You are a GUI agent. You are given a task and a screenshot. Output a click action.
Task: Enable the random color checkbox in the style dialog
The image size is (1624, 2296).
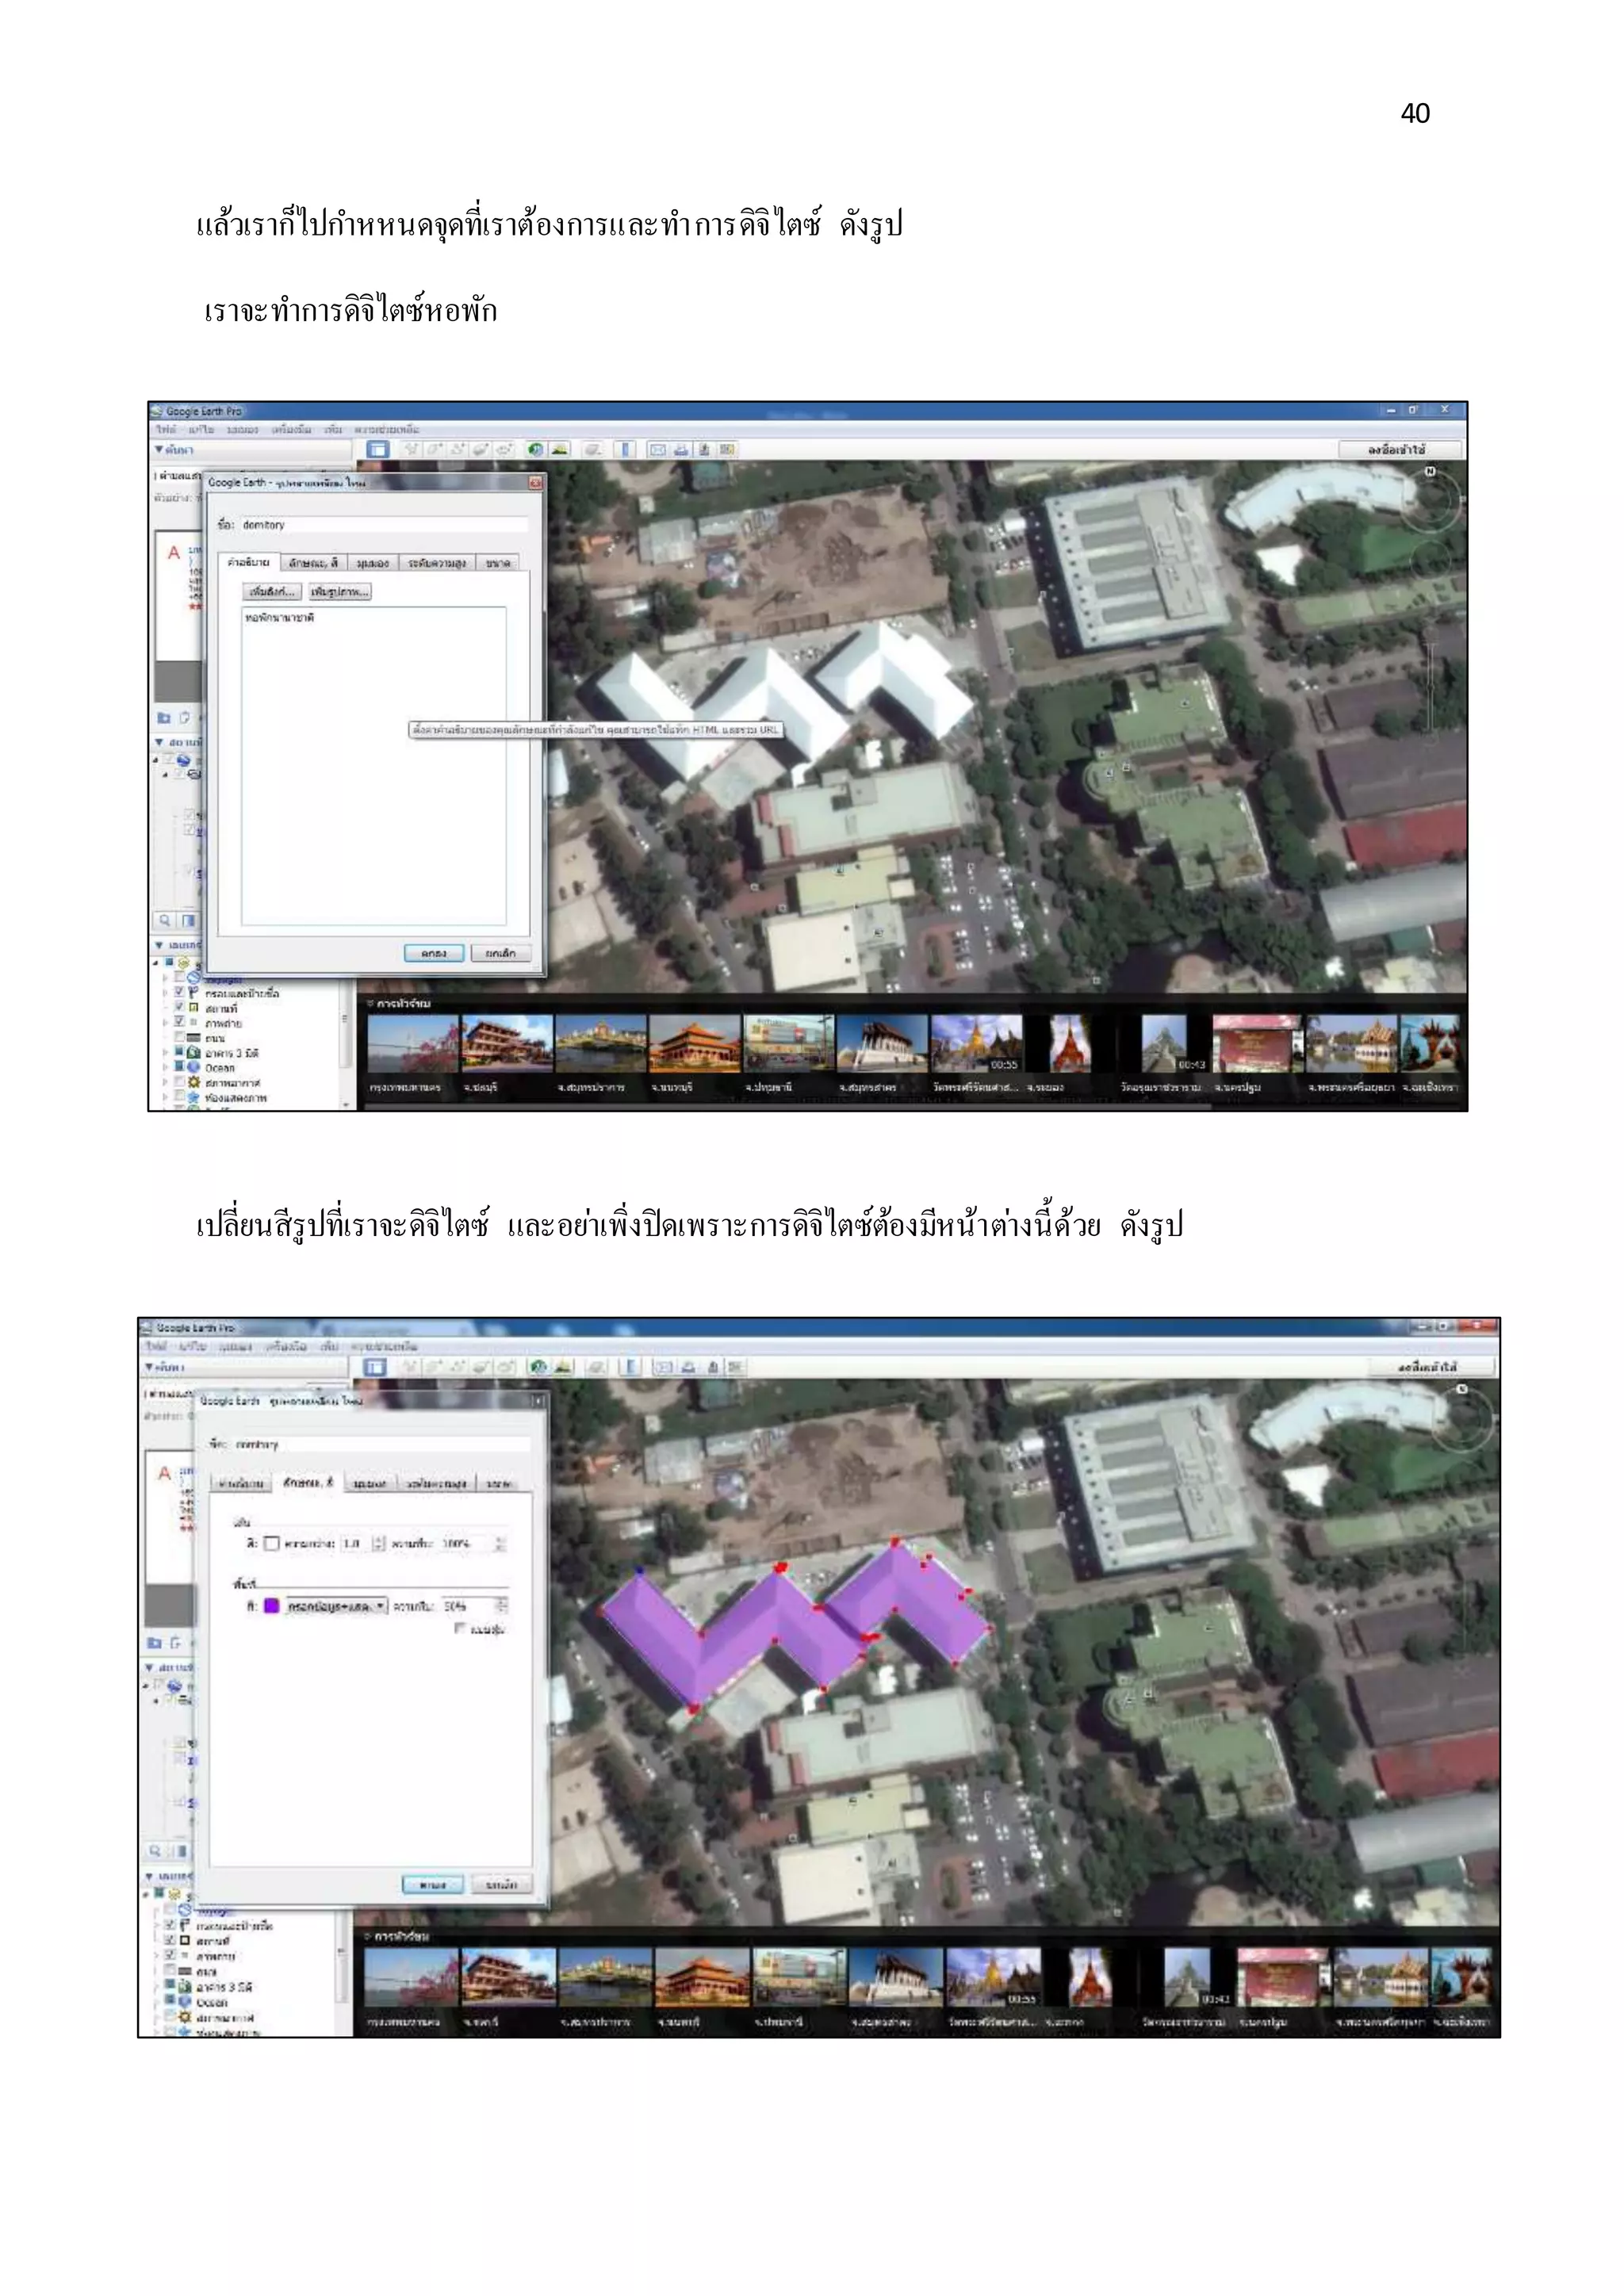pyautogui.click(x=460, y=1629)
